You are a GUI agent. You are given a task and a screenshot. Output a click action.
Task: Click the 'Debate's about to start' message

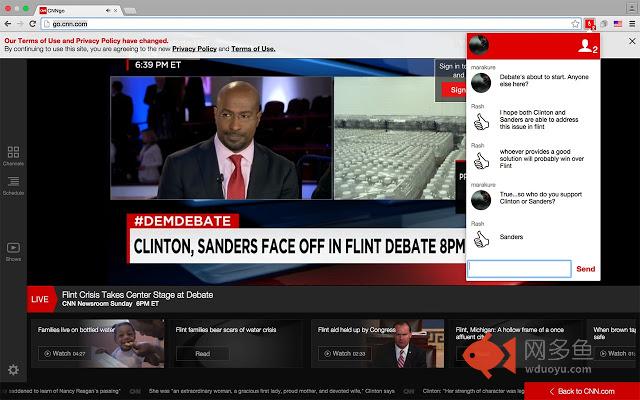coord(544,80)
